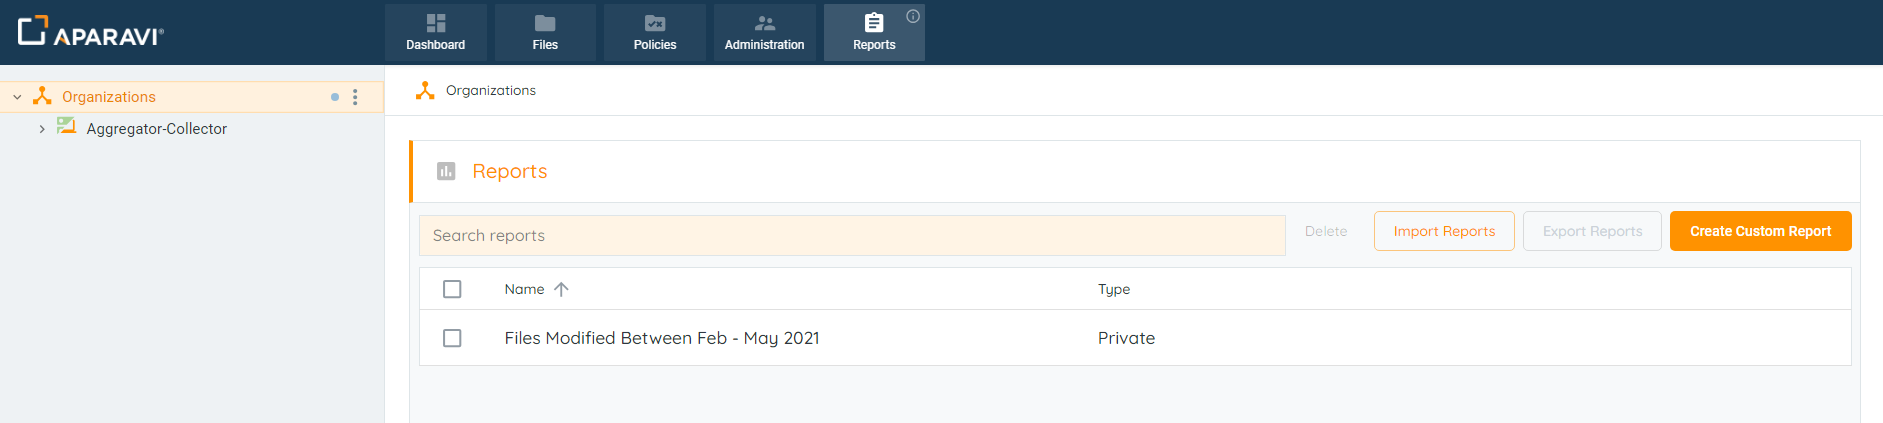Open the Dashboard tab
The width and height of the screenshot is (1883, 423).
coord(436,33)
